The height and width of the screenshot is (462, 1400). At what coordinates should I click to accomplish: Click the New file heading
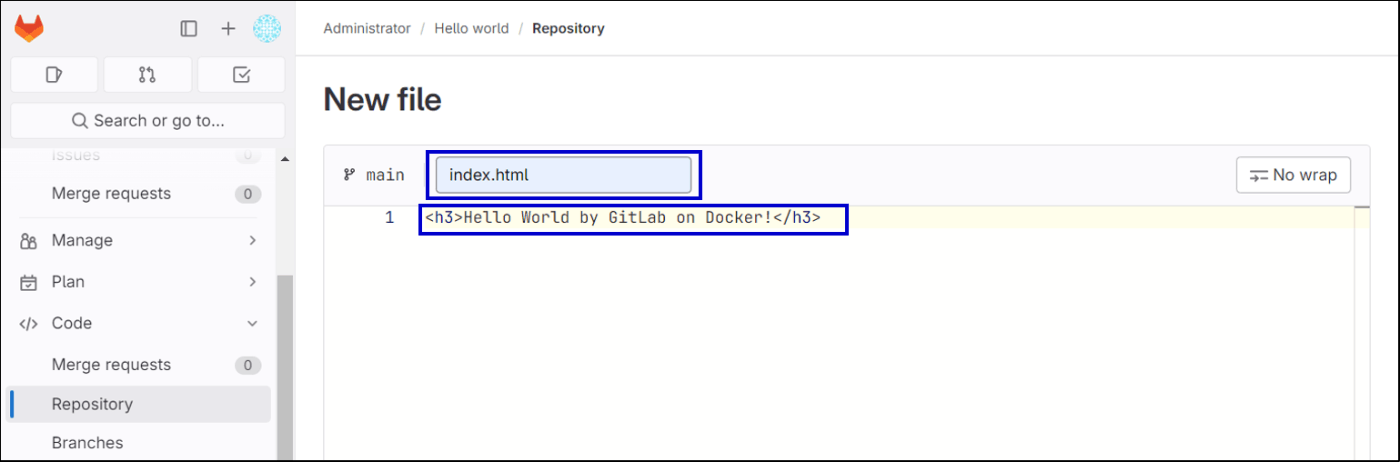(382, 99)
